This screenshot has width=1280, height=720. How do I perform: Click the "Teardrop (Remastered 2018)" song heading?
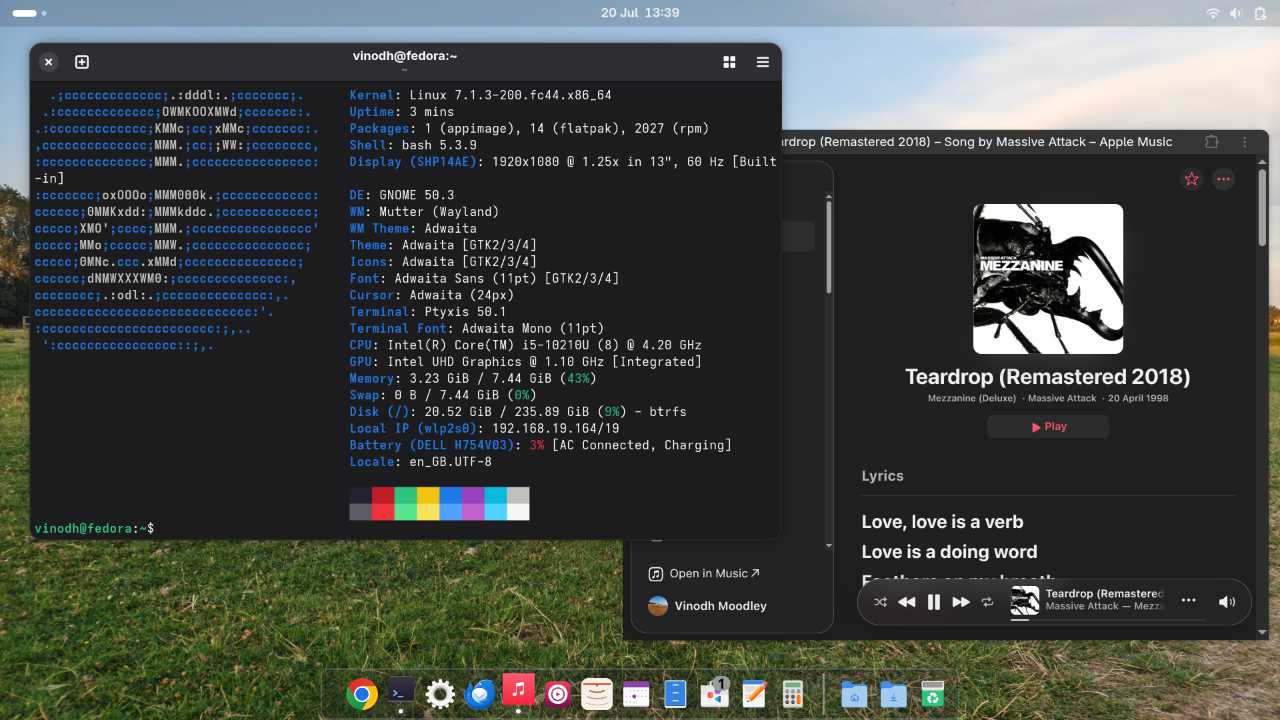[1048, 377]
